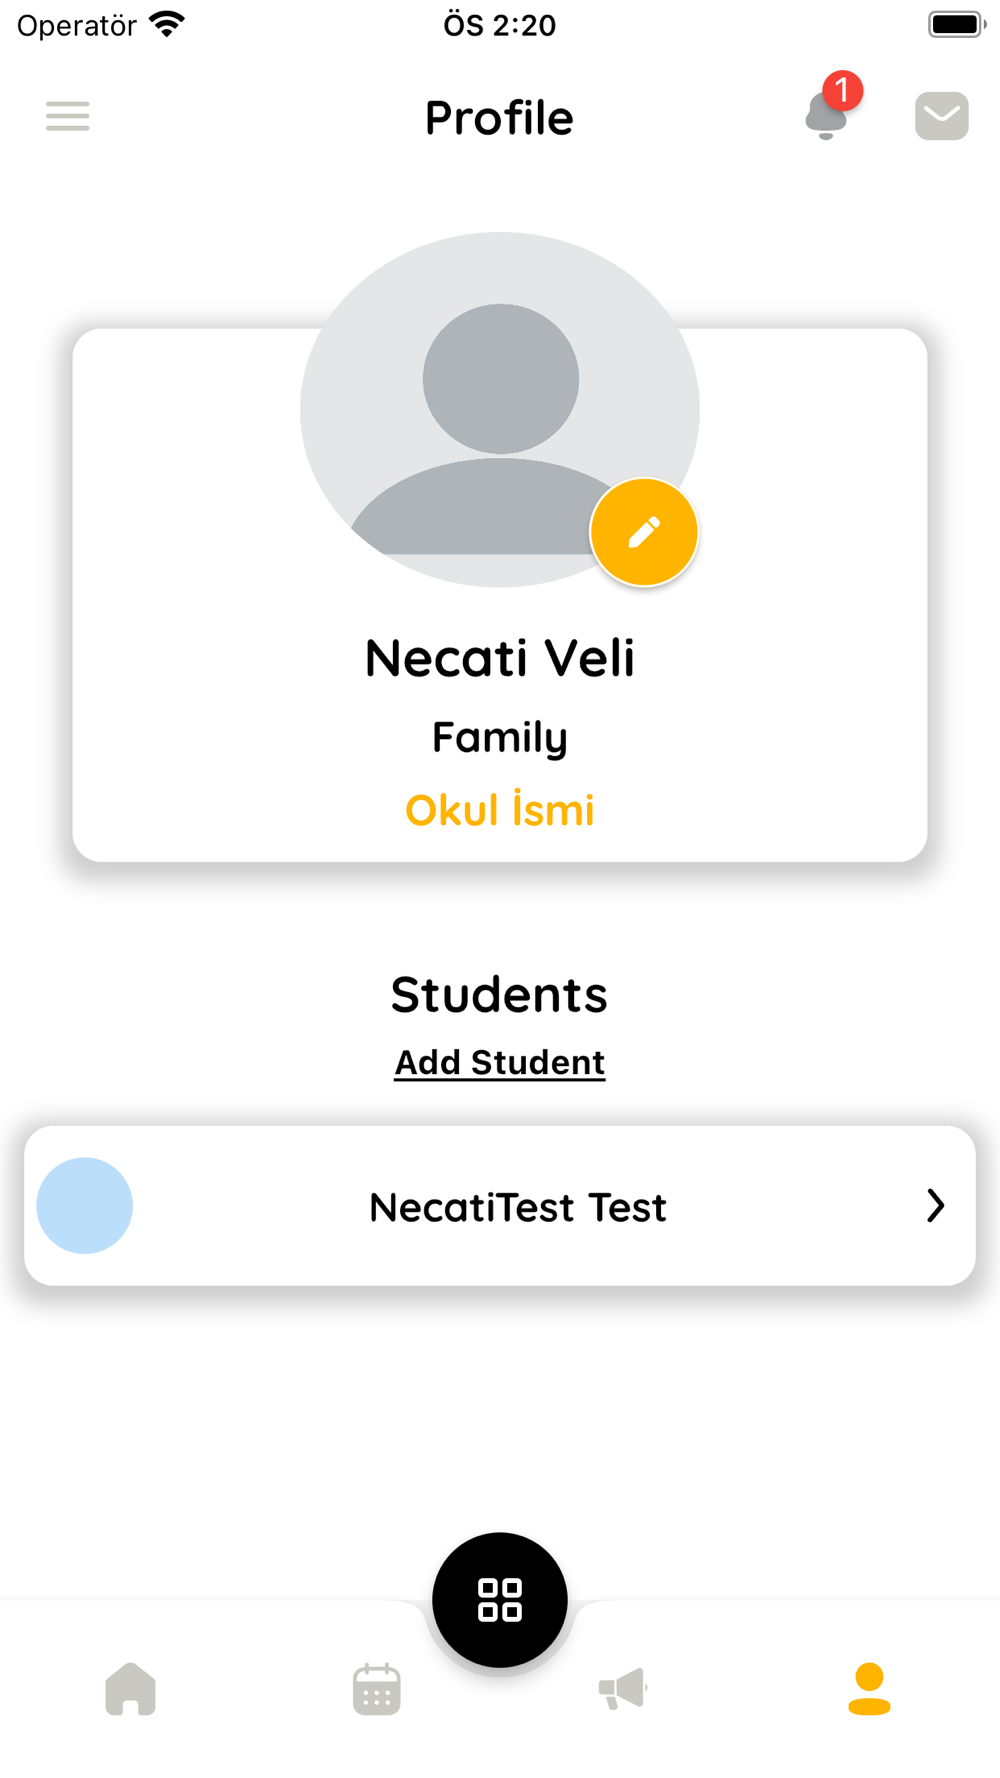Click the Add Student link
1000x1778 pixels.
pos(500,1062)
